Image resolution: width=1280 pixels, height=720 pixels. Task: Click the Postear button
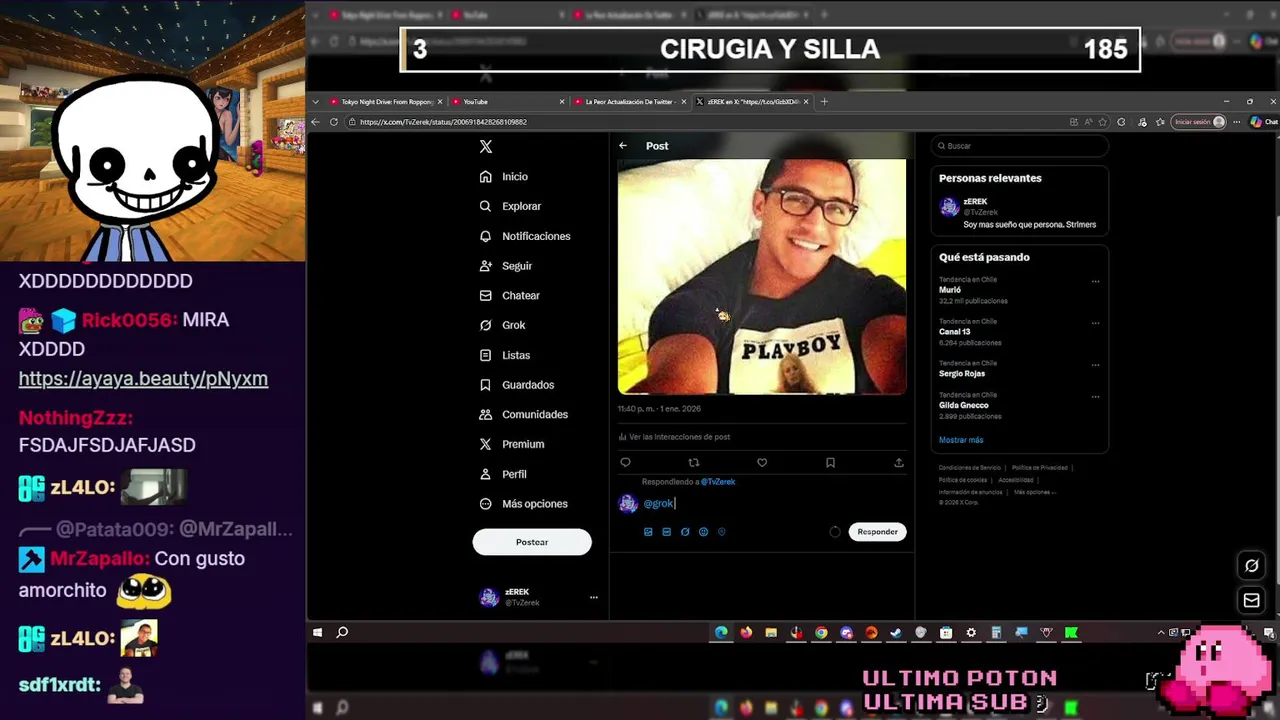point(532,542)
